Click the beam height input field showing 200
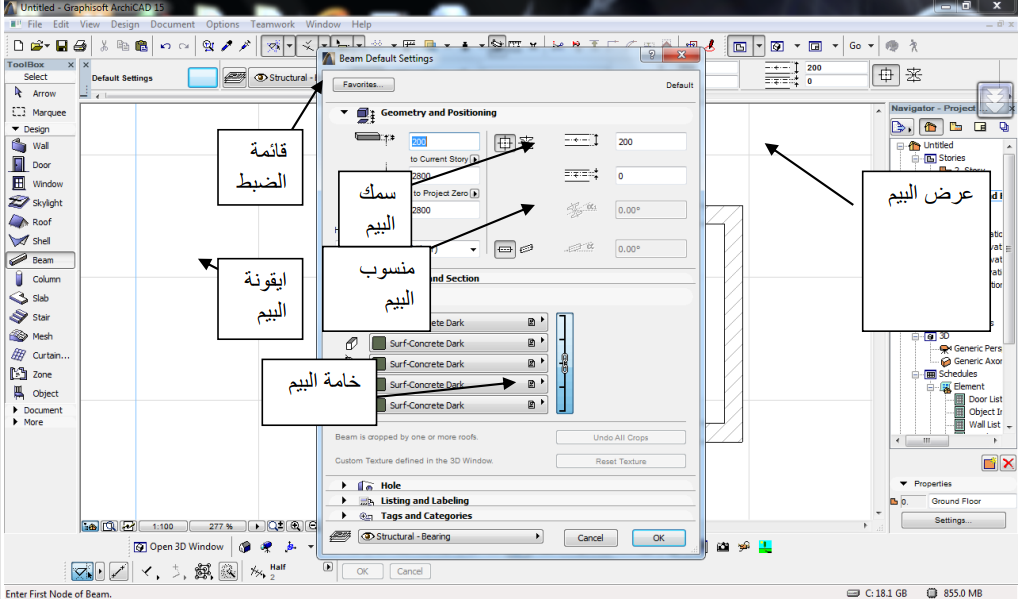Screen dimensions: 1018x599 coord(444,142)
